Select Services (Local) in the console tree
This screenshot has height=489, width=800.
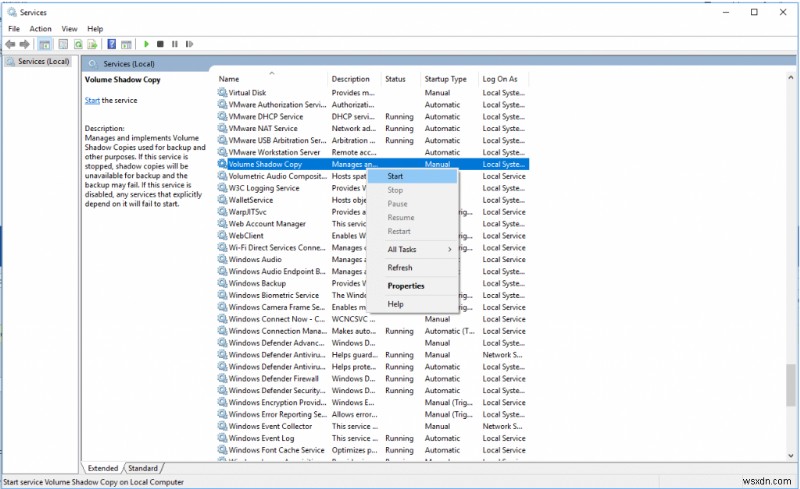tap(38, 61)
